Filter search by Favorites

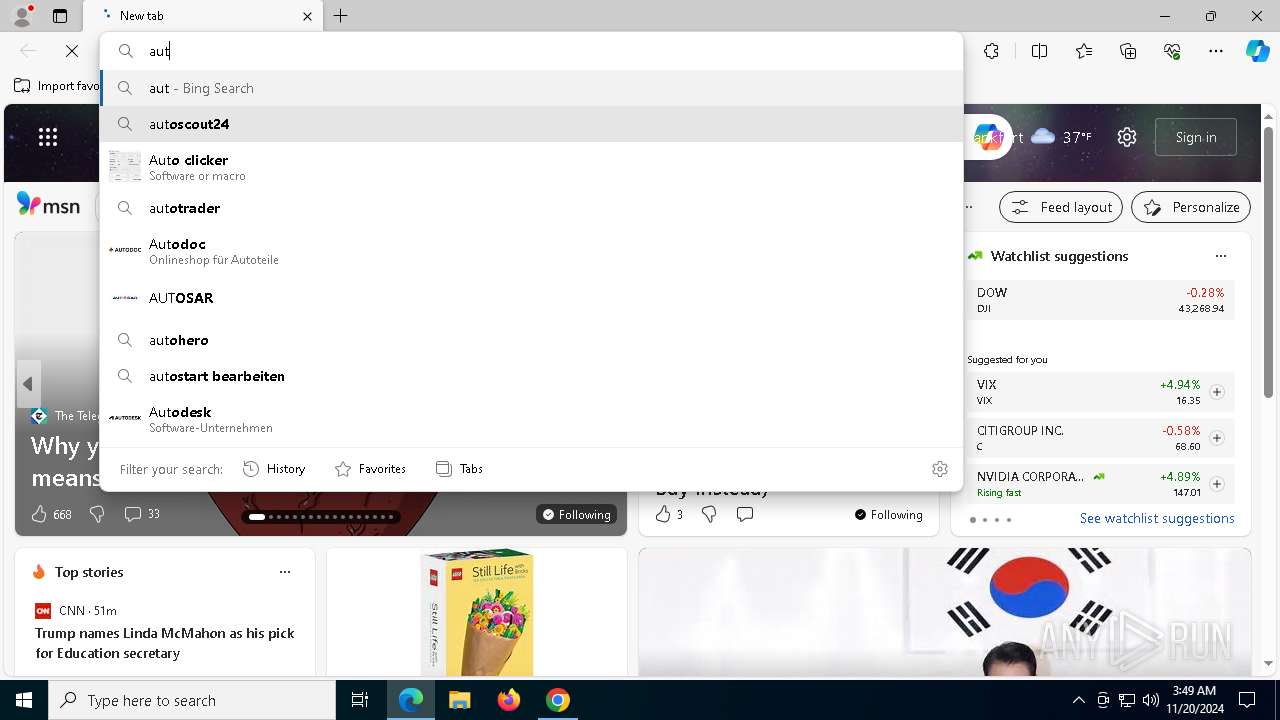pyautogui.click(x=370, y=468)
